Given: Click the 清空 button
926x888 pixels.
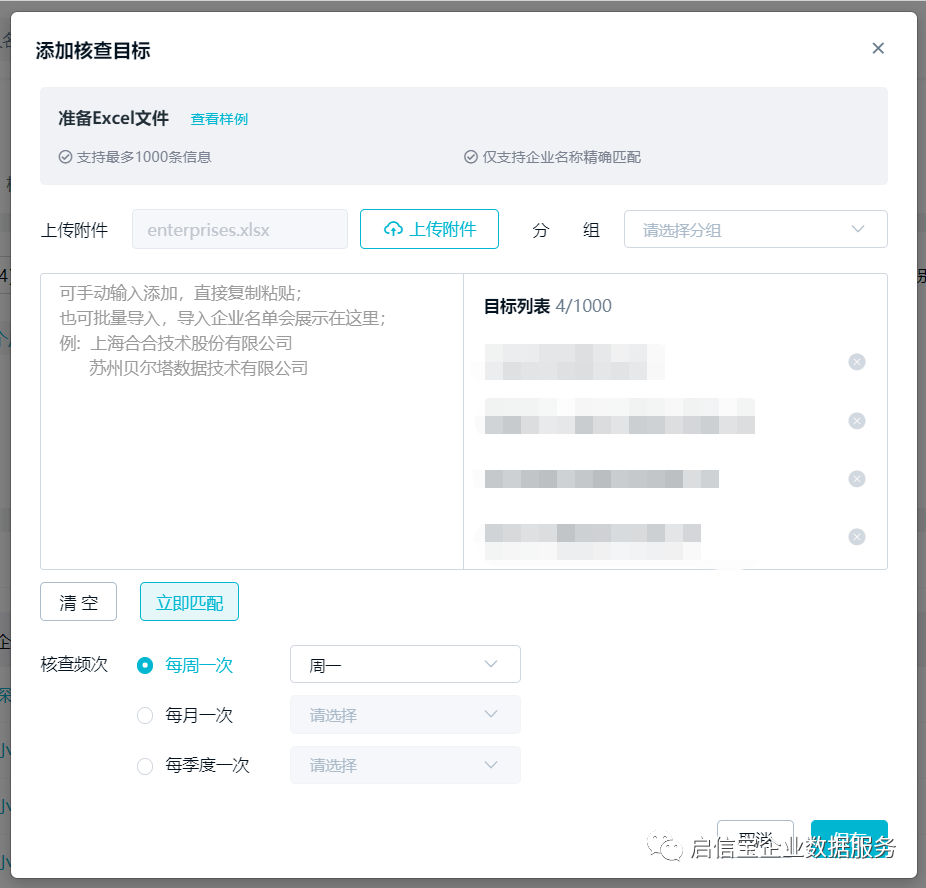Looking at the screenshot, I should (78, 602).
